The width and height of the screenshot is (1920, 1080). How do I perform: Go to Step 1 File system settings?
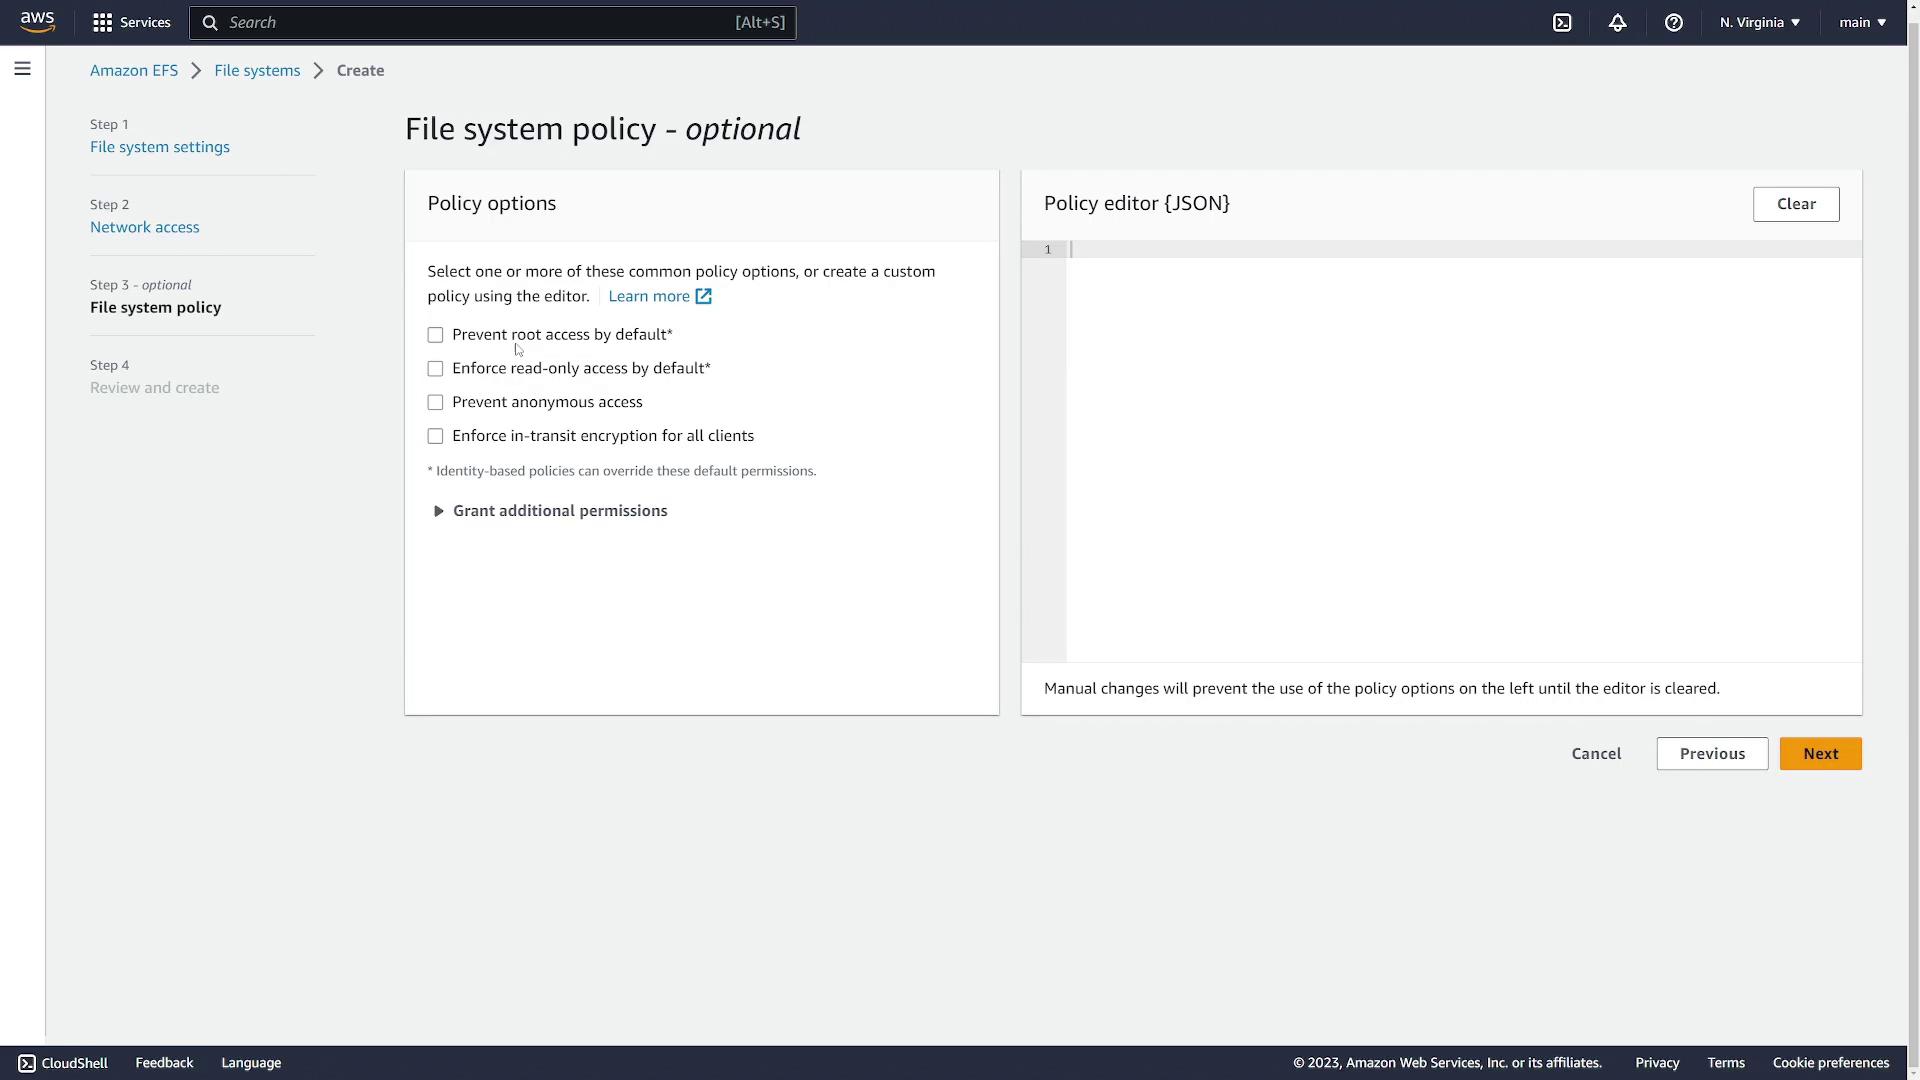pyautogui.click(x=160, y=147)
